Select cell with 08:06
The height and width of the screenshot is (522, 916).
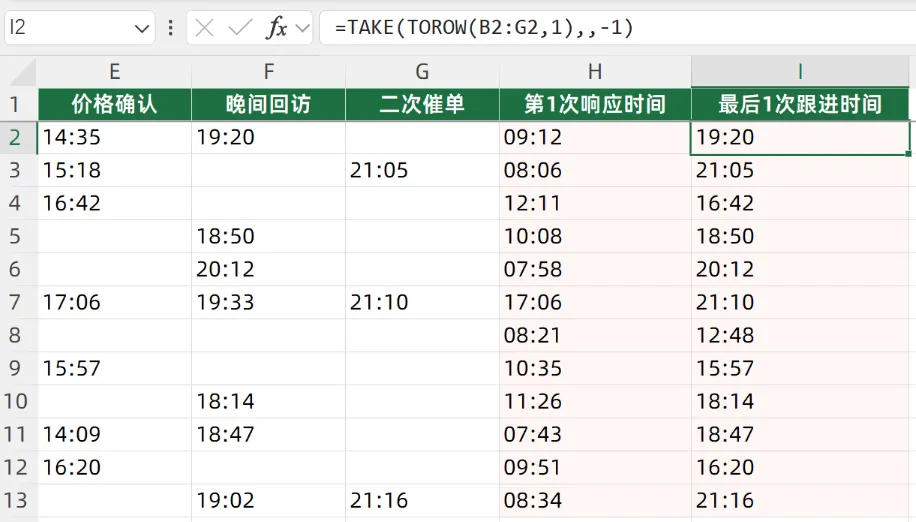click(x=595, y=170)
